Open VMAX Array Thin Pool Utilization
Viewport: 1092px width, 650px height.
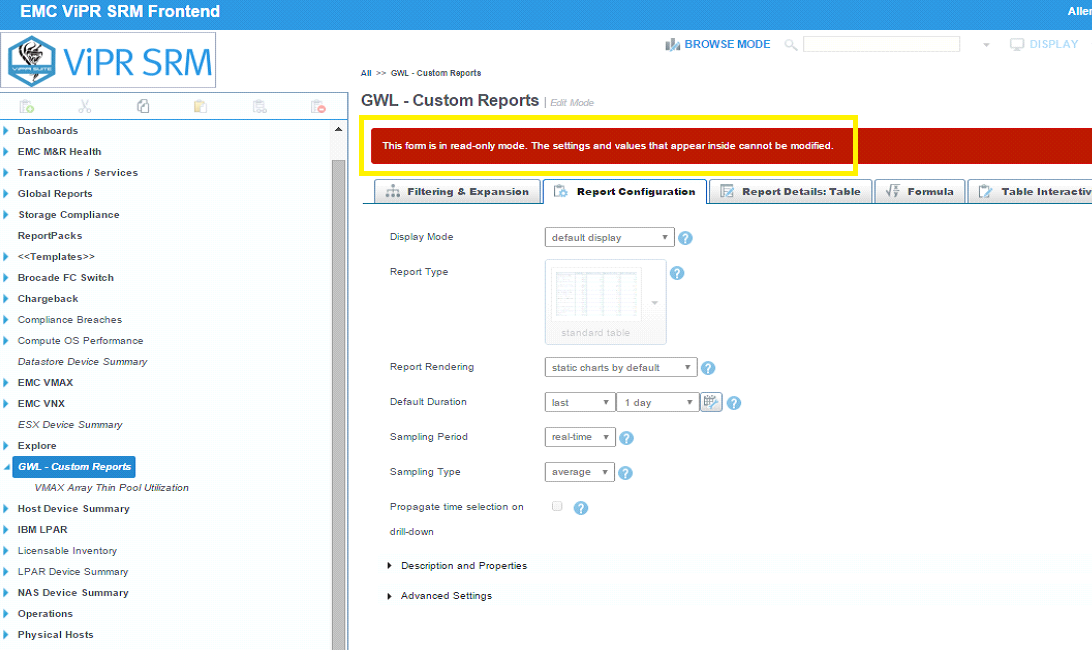pos(111,488)
